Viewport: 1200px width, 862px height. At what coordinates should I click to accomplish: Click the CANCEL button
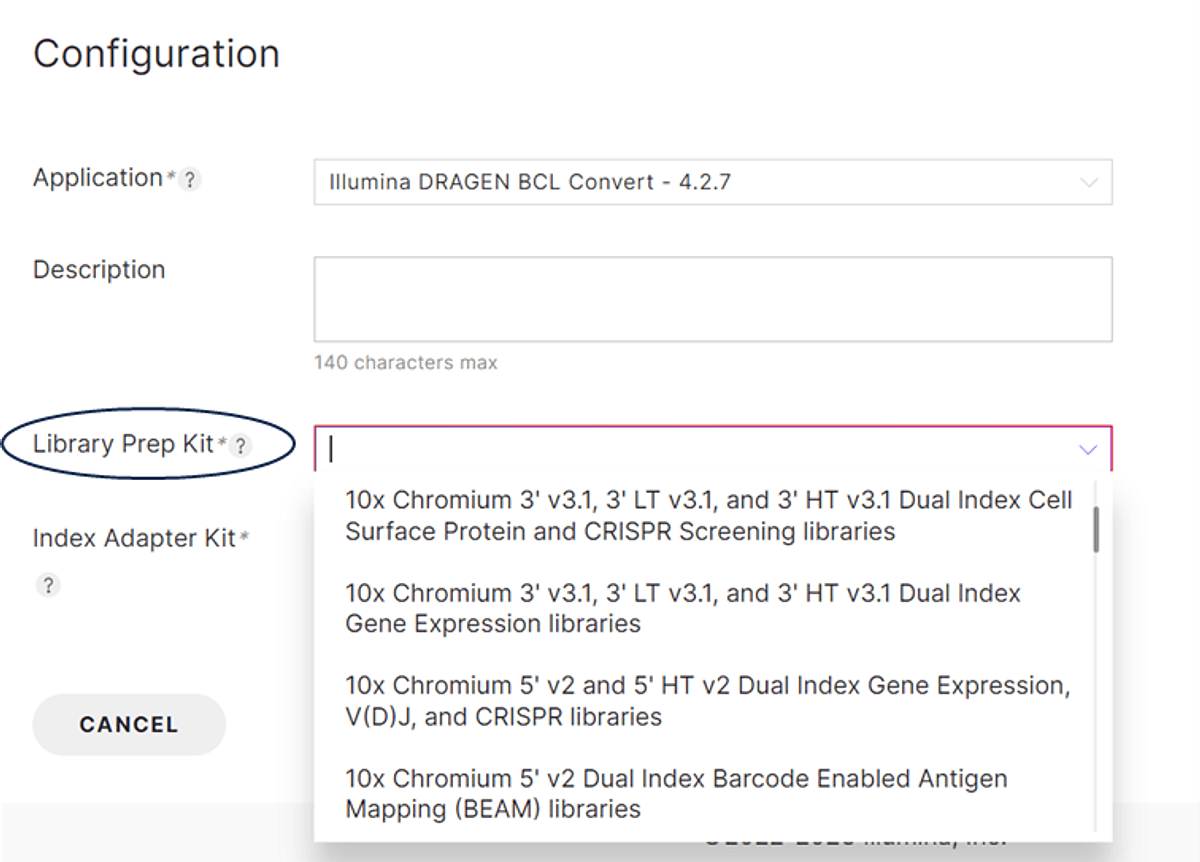(129, 725)
